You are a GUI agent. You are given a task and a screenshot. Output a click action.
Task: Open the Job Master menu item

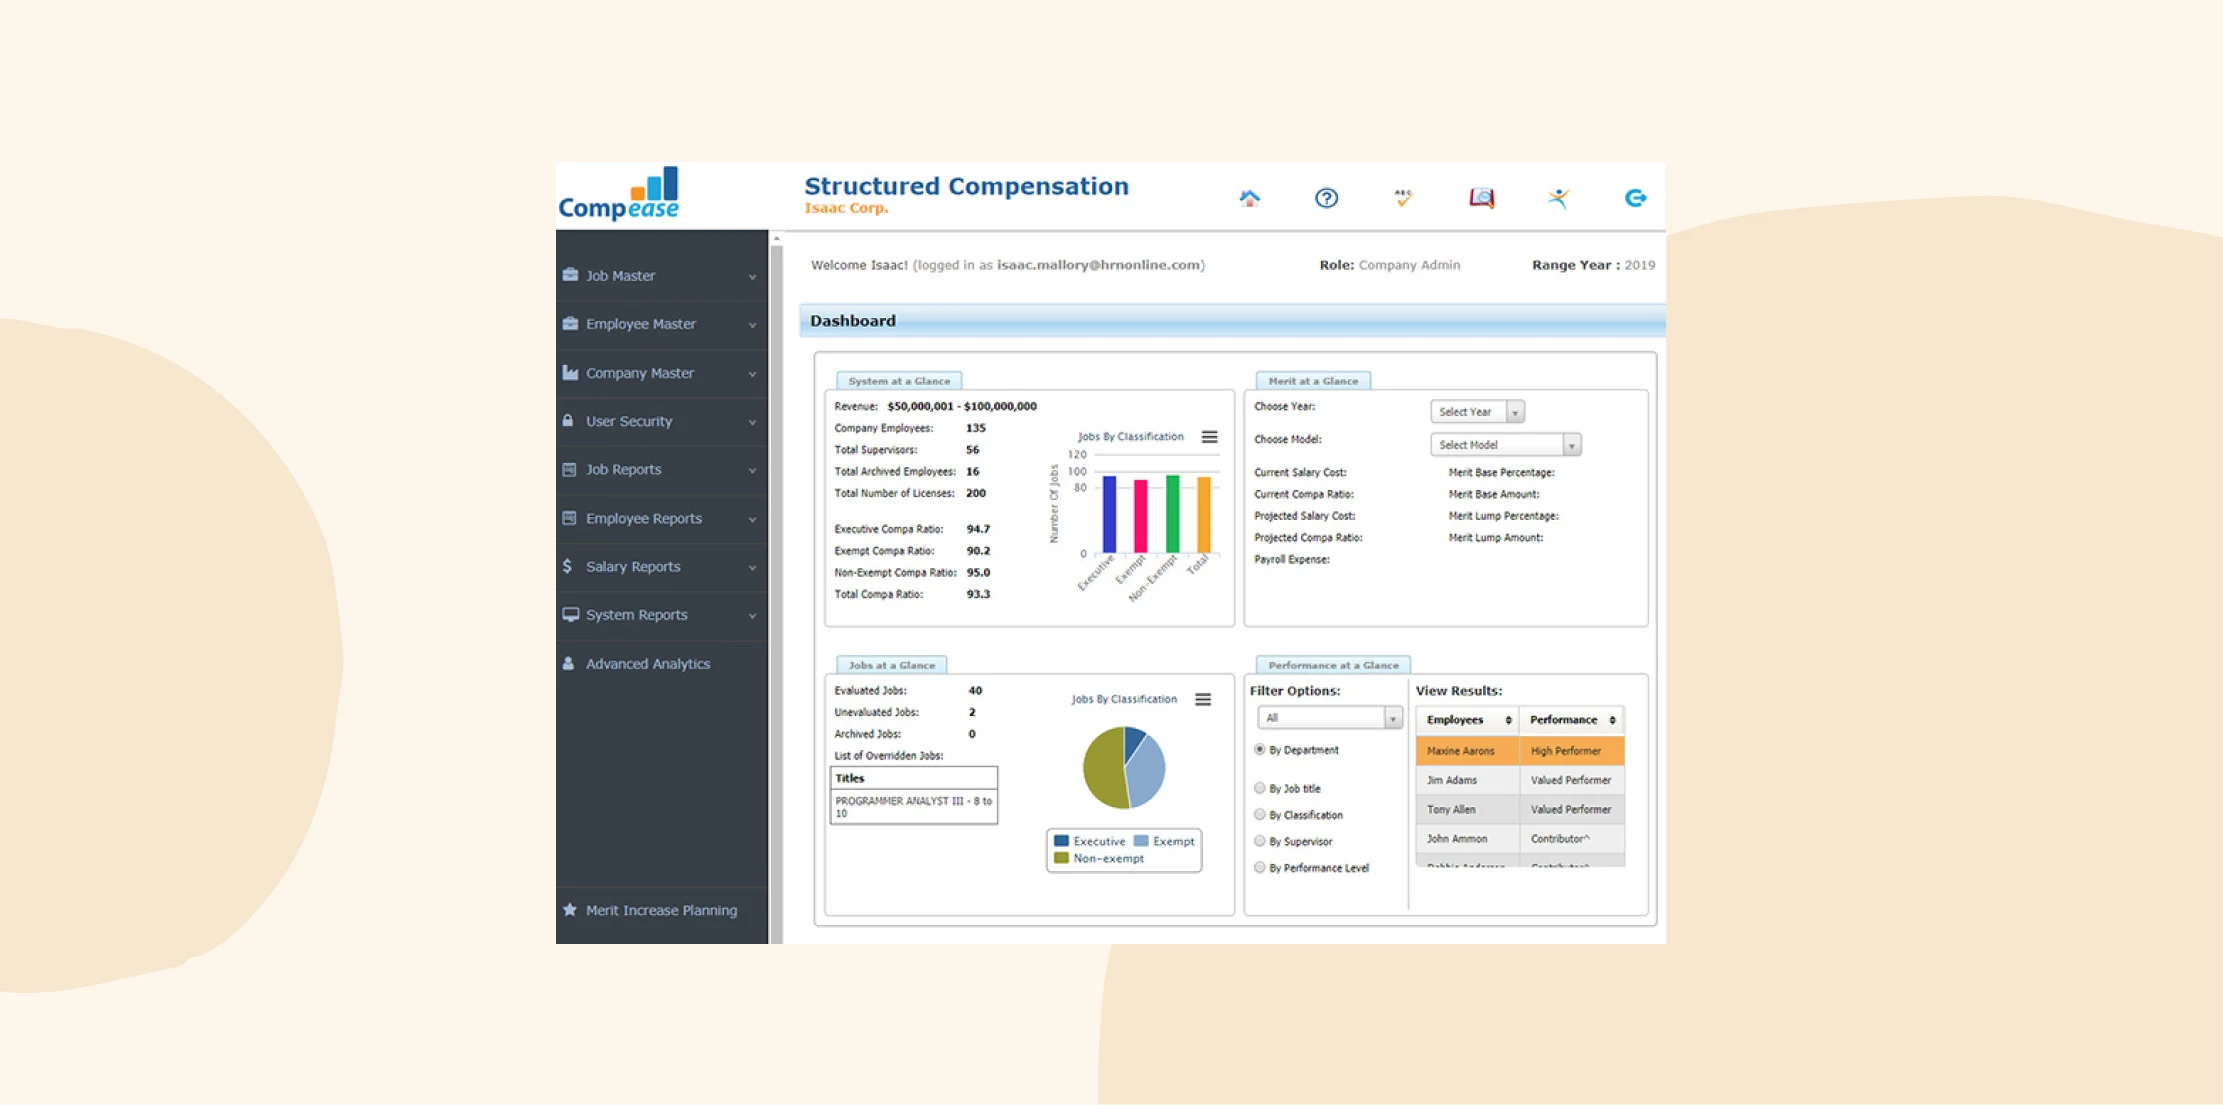pos(662,275)
